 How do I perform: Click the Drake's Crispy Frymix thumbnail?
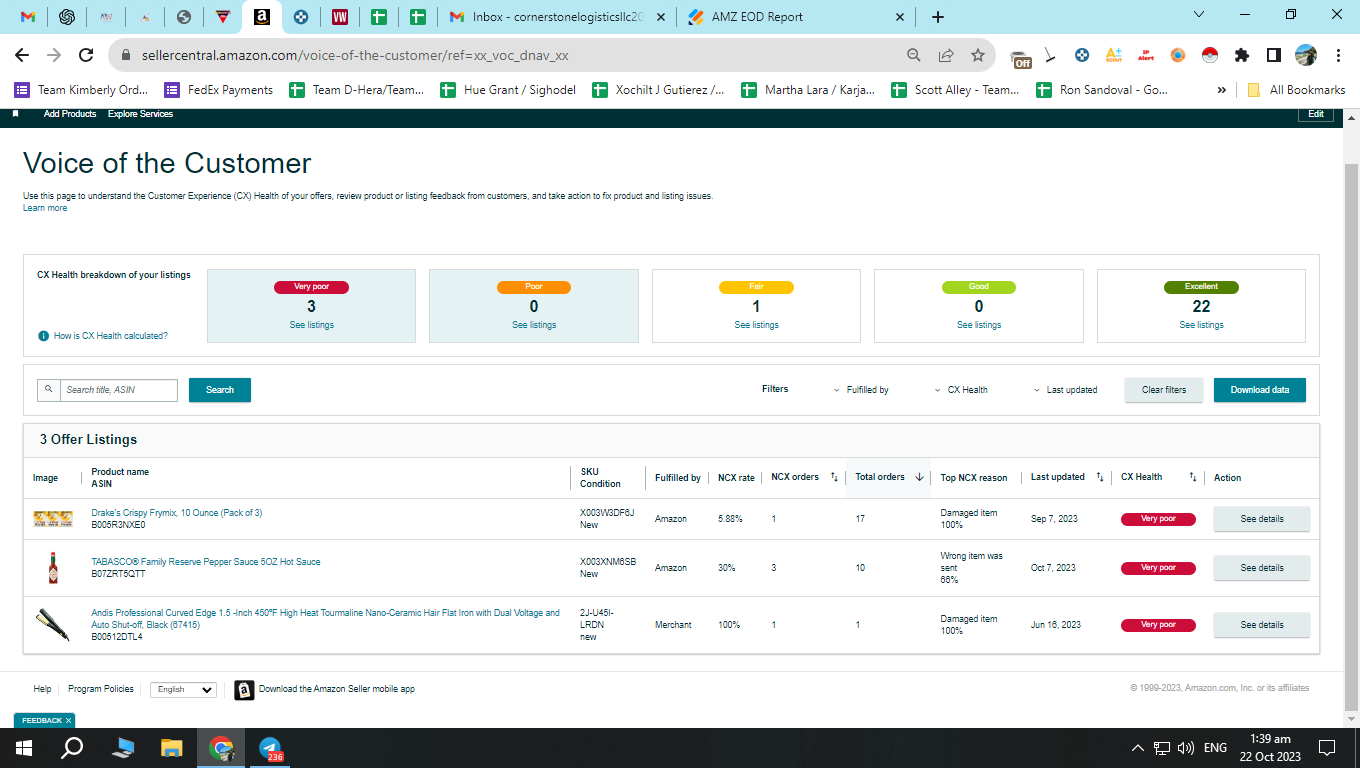coord(53,518)
